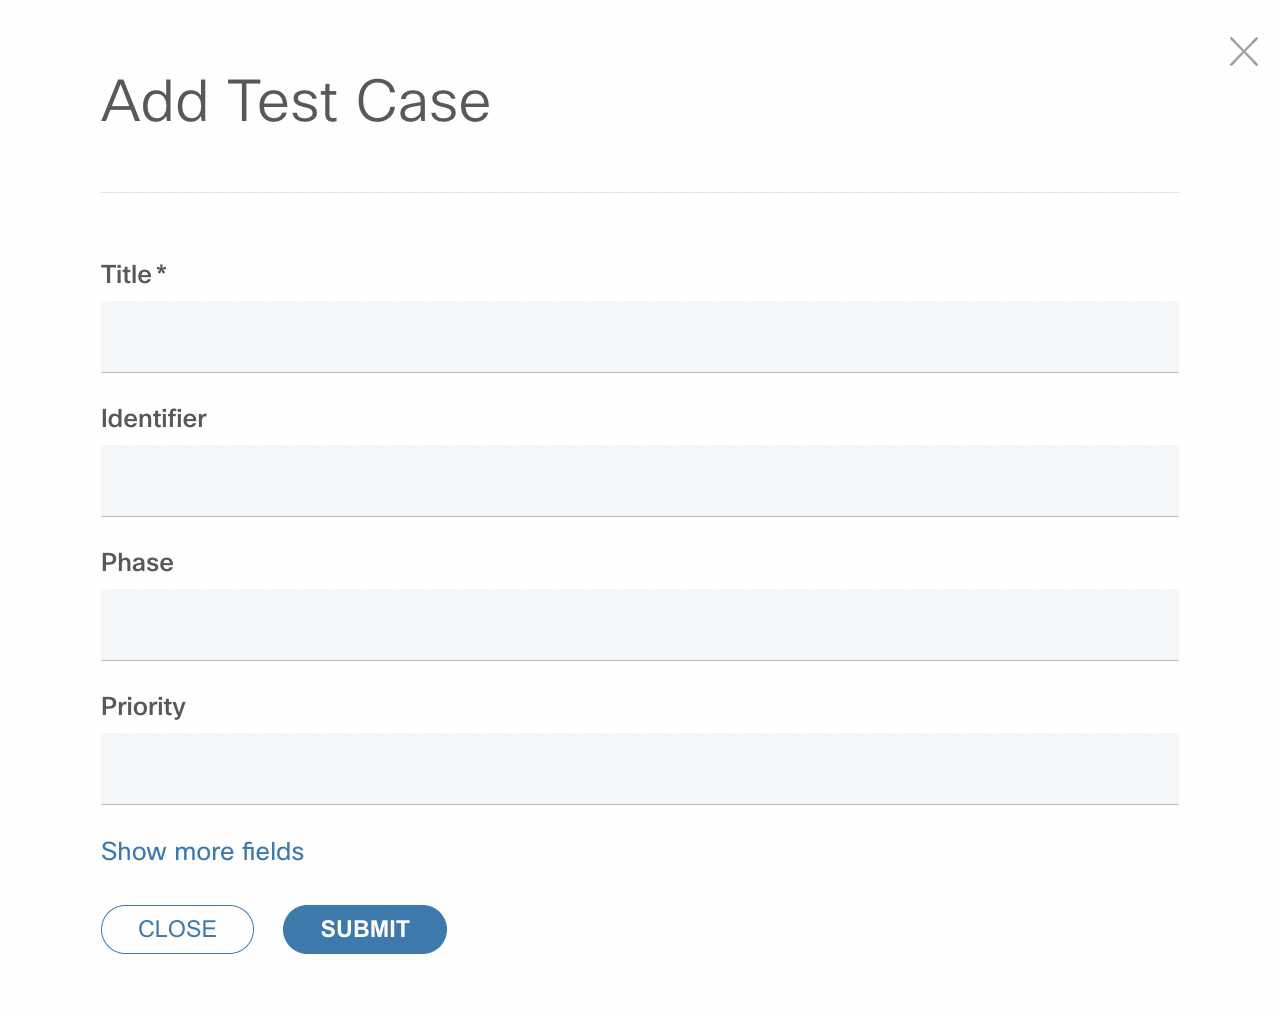Image resolution: width=1280 pixels, height=1016 pixels.
Task: Select the Phase label
Action: 137,563
